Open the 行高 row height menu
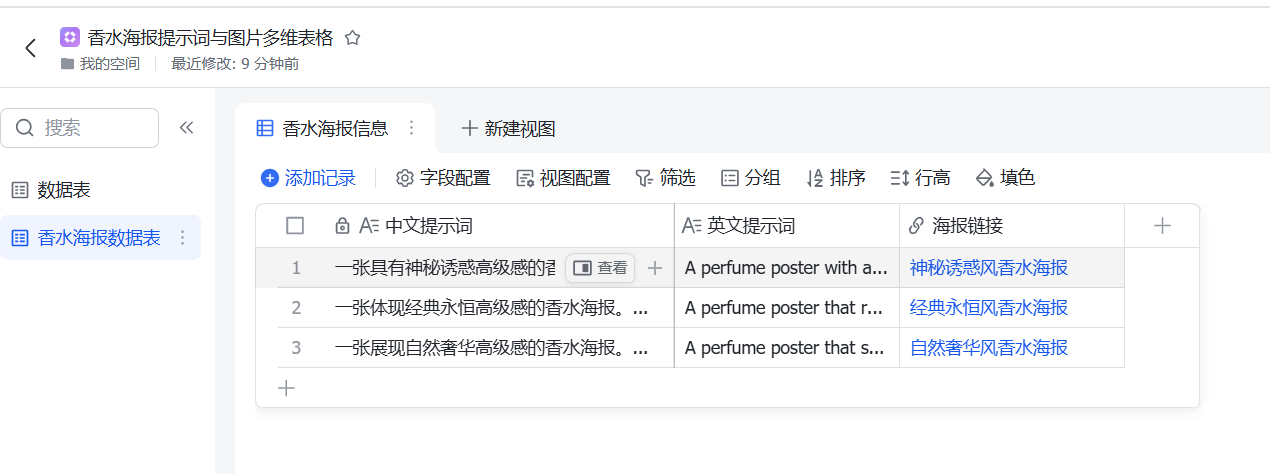Screen dimensions: 1270x474 920,178
